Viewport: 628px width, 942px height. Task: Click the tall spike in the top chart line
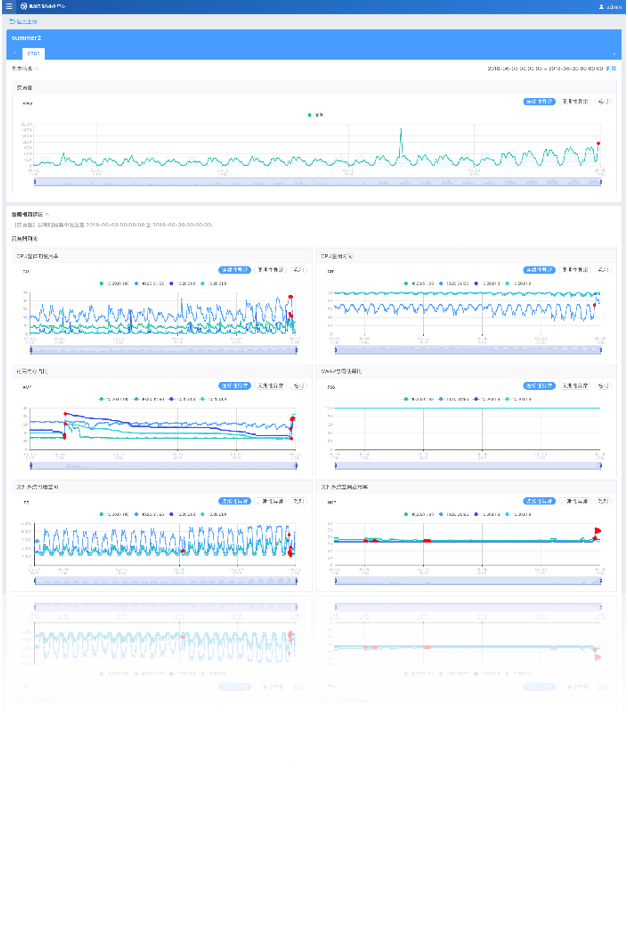[401, 132]
